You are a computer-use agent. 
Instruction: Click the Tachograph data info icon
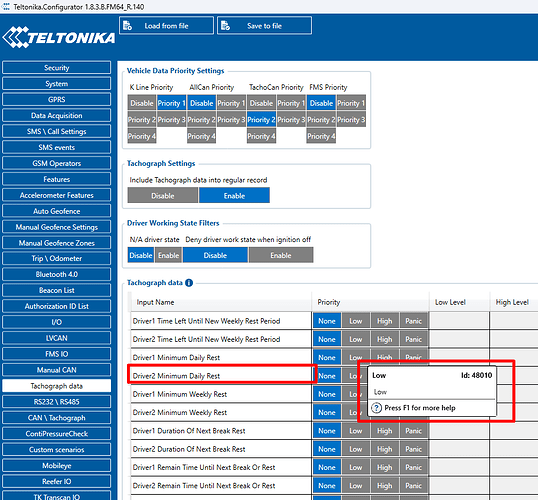click(189, 283)
